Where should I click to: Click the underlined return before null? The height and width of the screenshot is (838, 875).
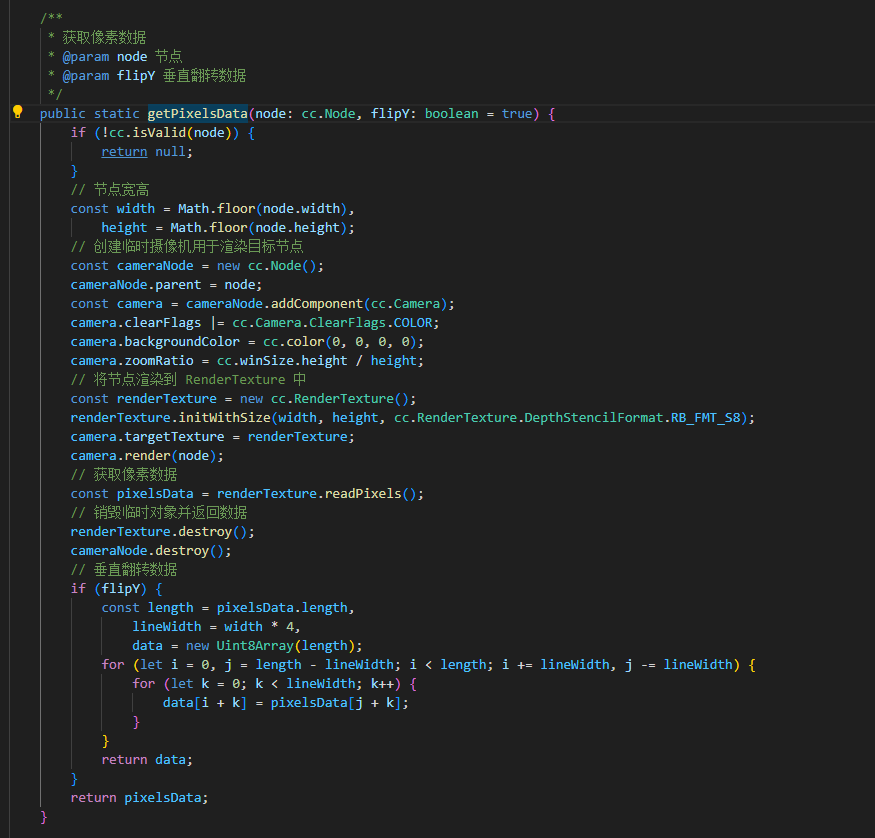124,152
